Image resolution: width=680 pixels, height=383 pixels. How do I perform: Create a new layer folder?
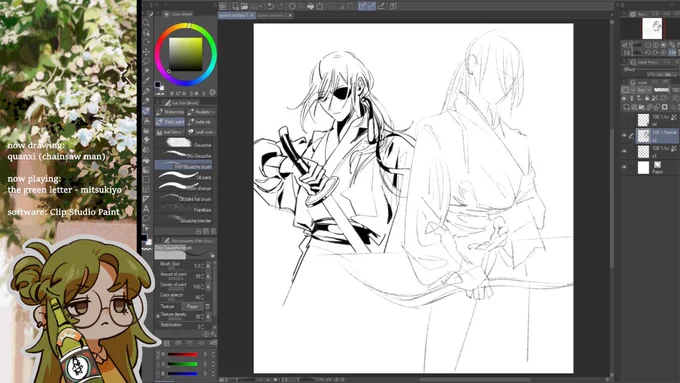(641, 107)
